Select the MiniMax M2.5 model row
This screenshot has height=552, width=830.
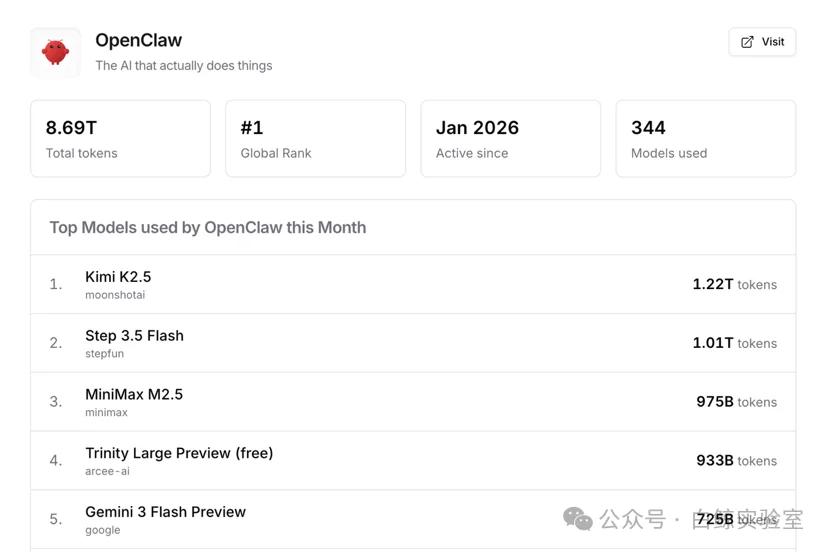(x=134, y=395)
